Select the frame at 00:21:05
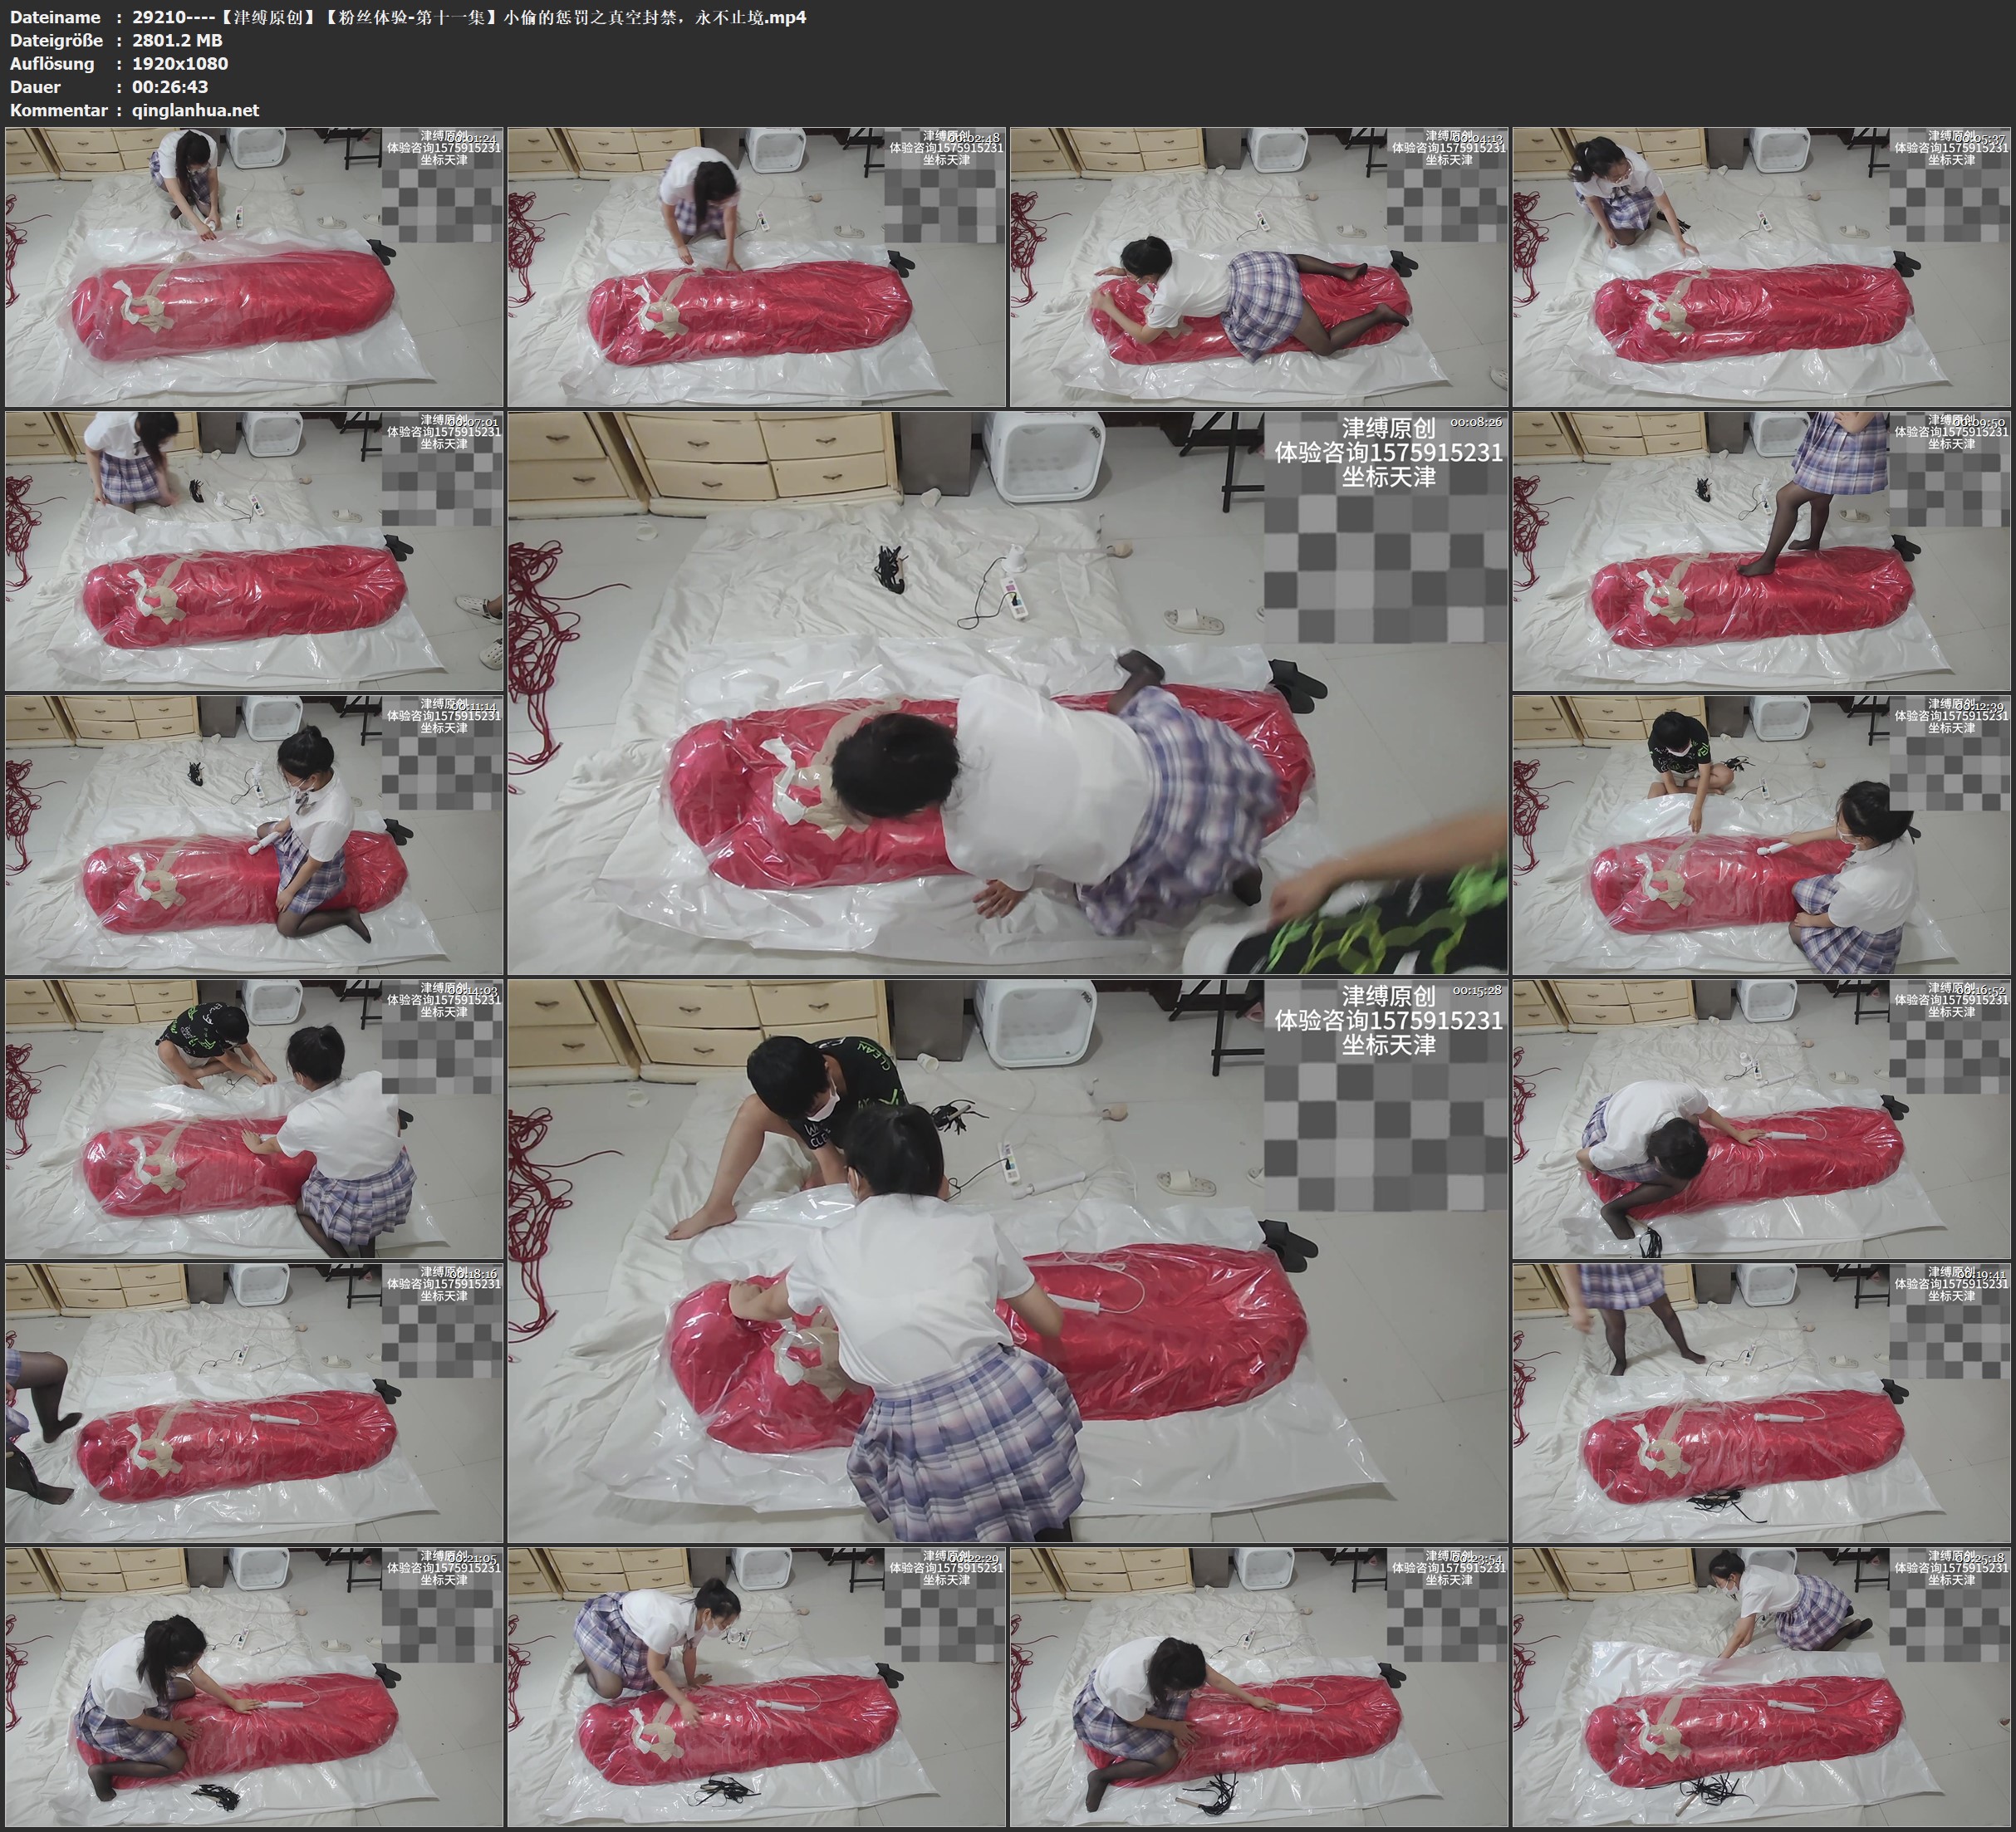 (254, 1687)
